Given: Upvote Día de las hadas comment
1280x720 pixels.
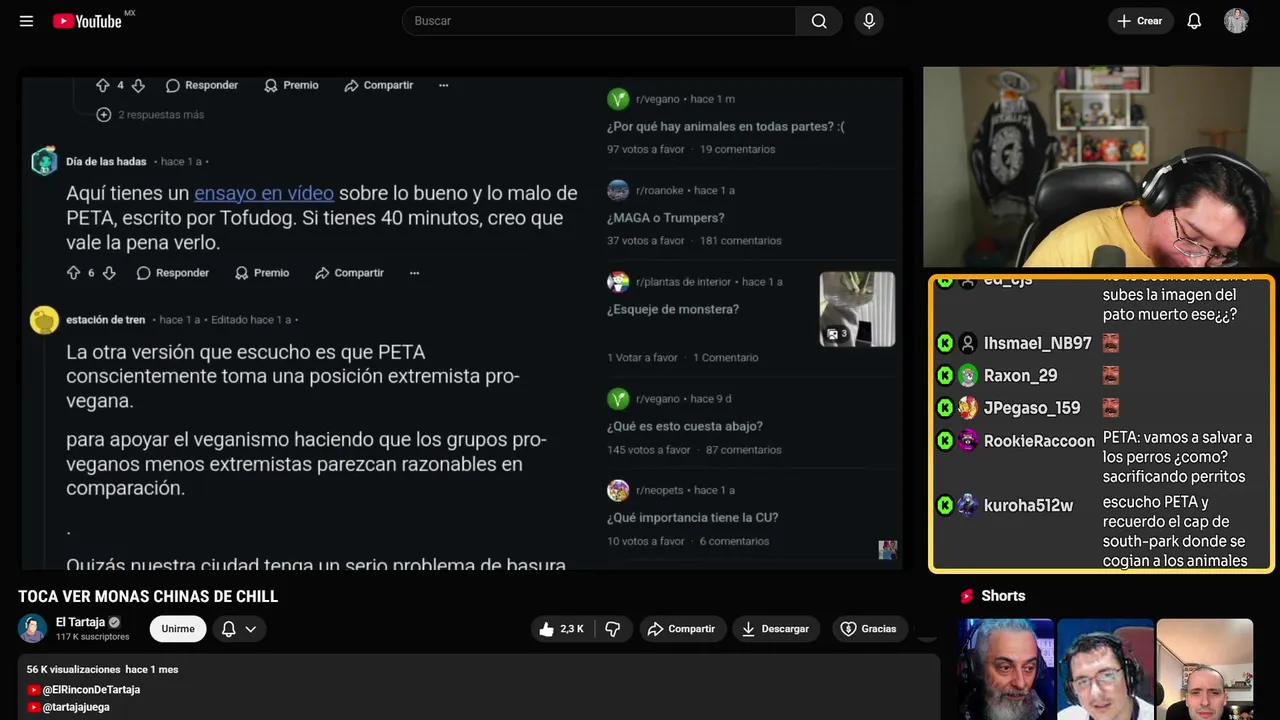Looking at the screenshot, I should (x=73, y=273).
